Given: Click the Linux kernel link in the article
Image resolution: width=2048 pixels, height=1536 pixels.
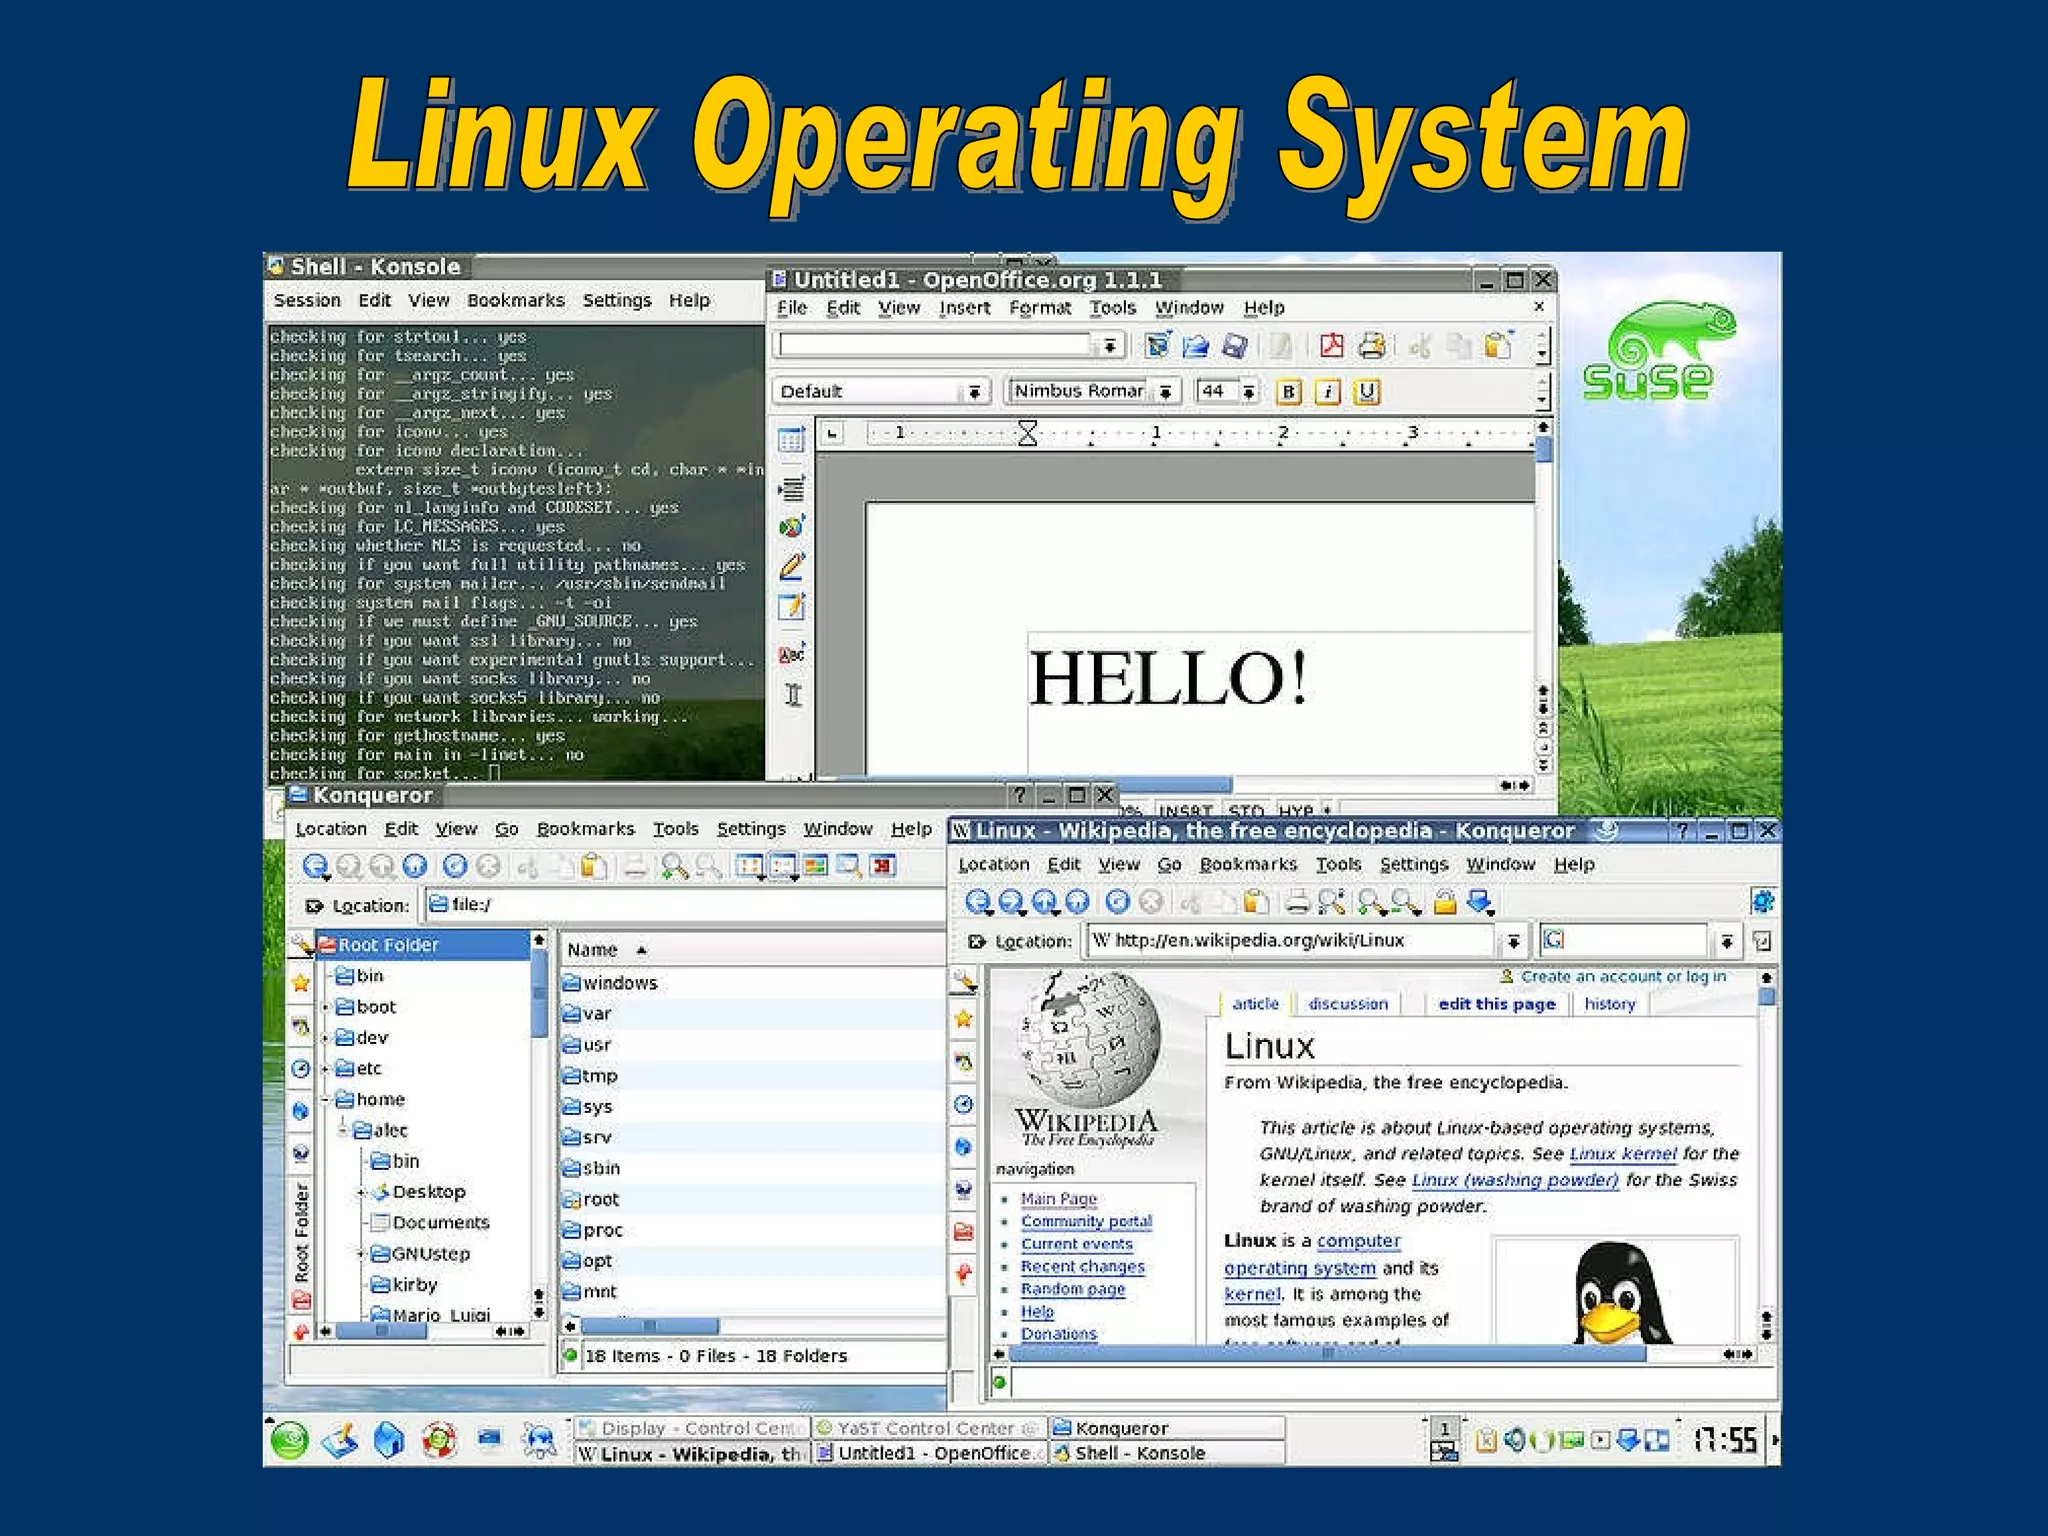Looking at the screenshot, I should point(1623,1154).
